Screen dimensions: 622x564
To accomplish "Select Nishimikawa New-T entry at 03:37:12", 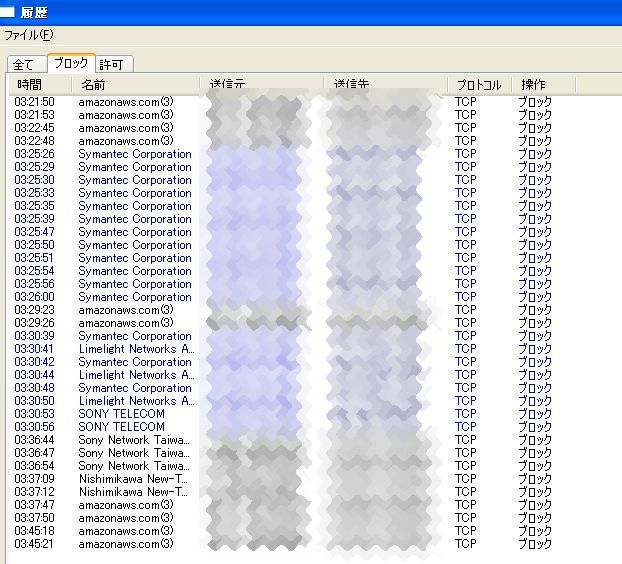I will (x=283, y=492).
